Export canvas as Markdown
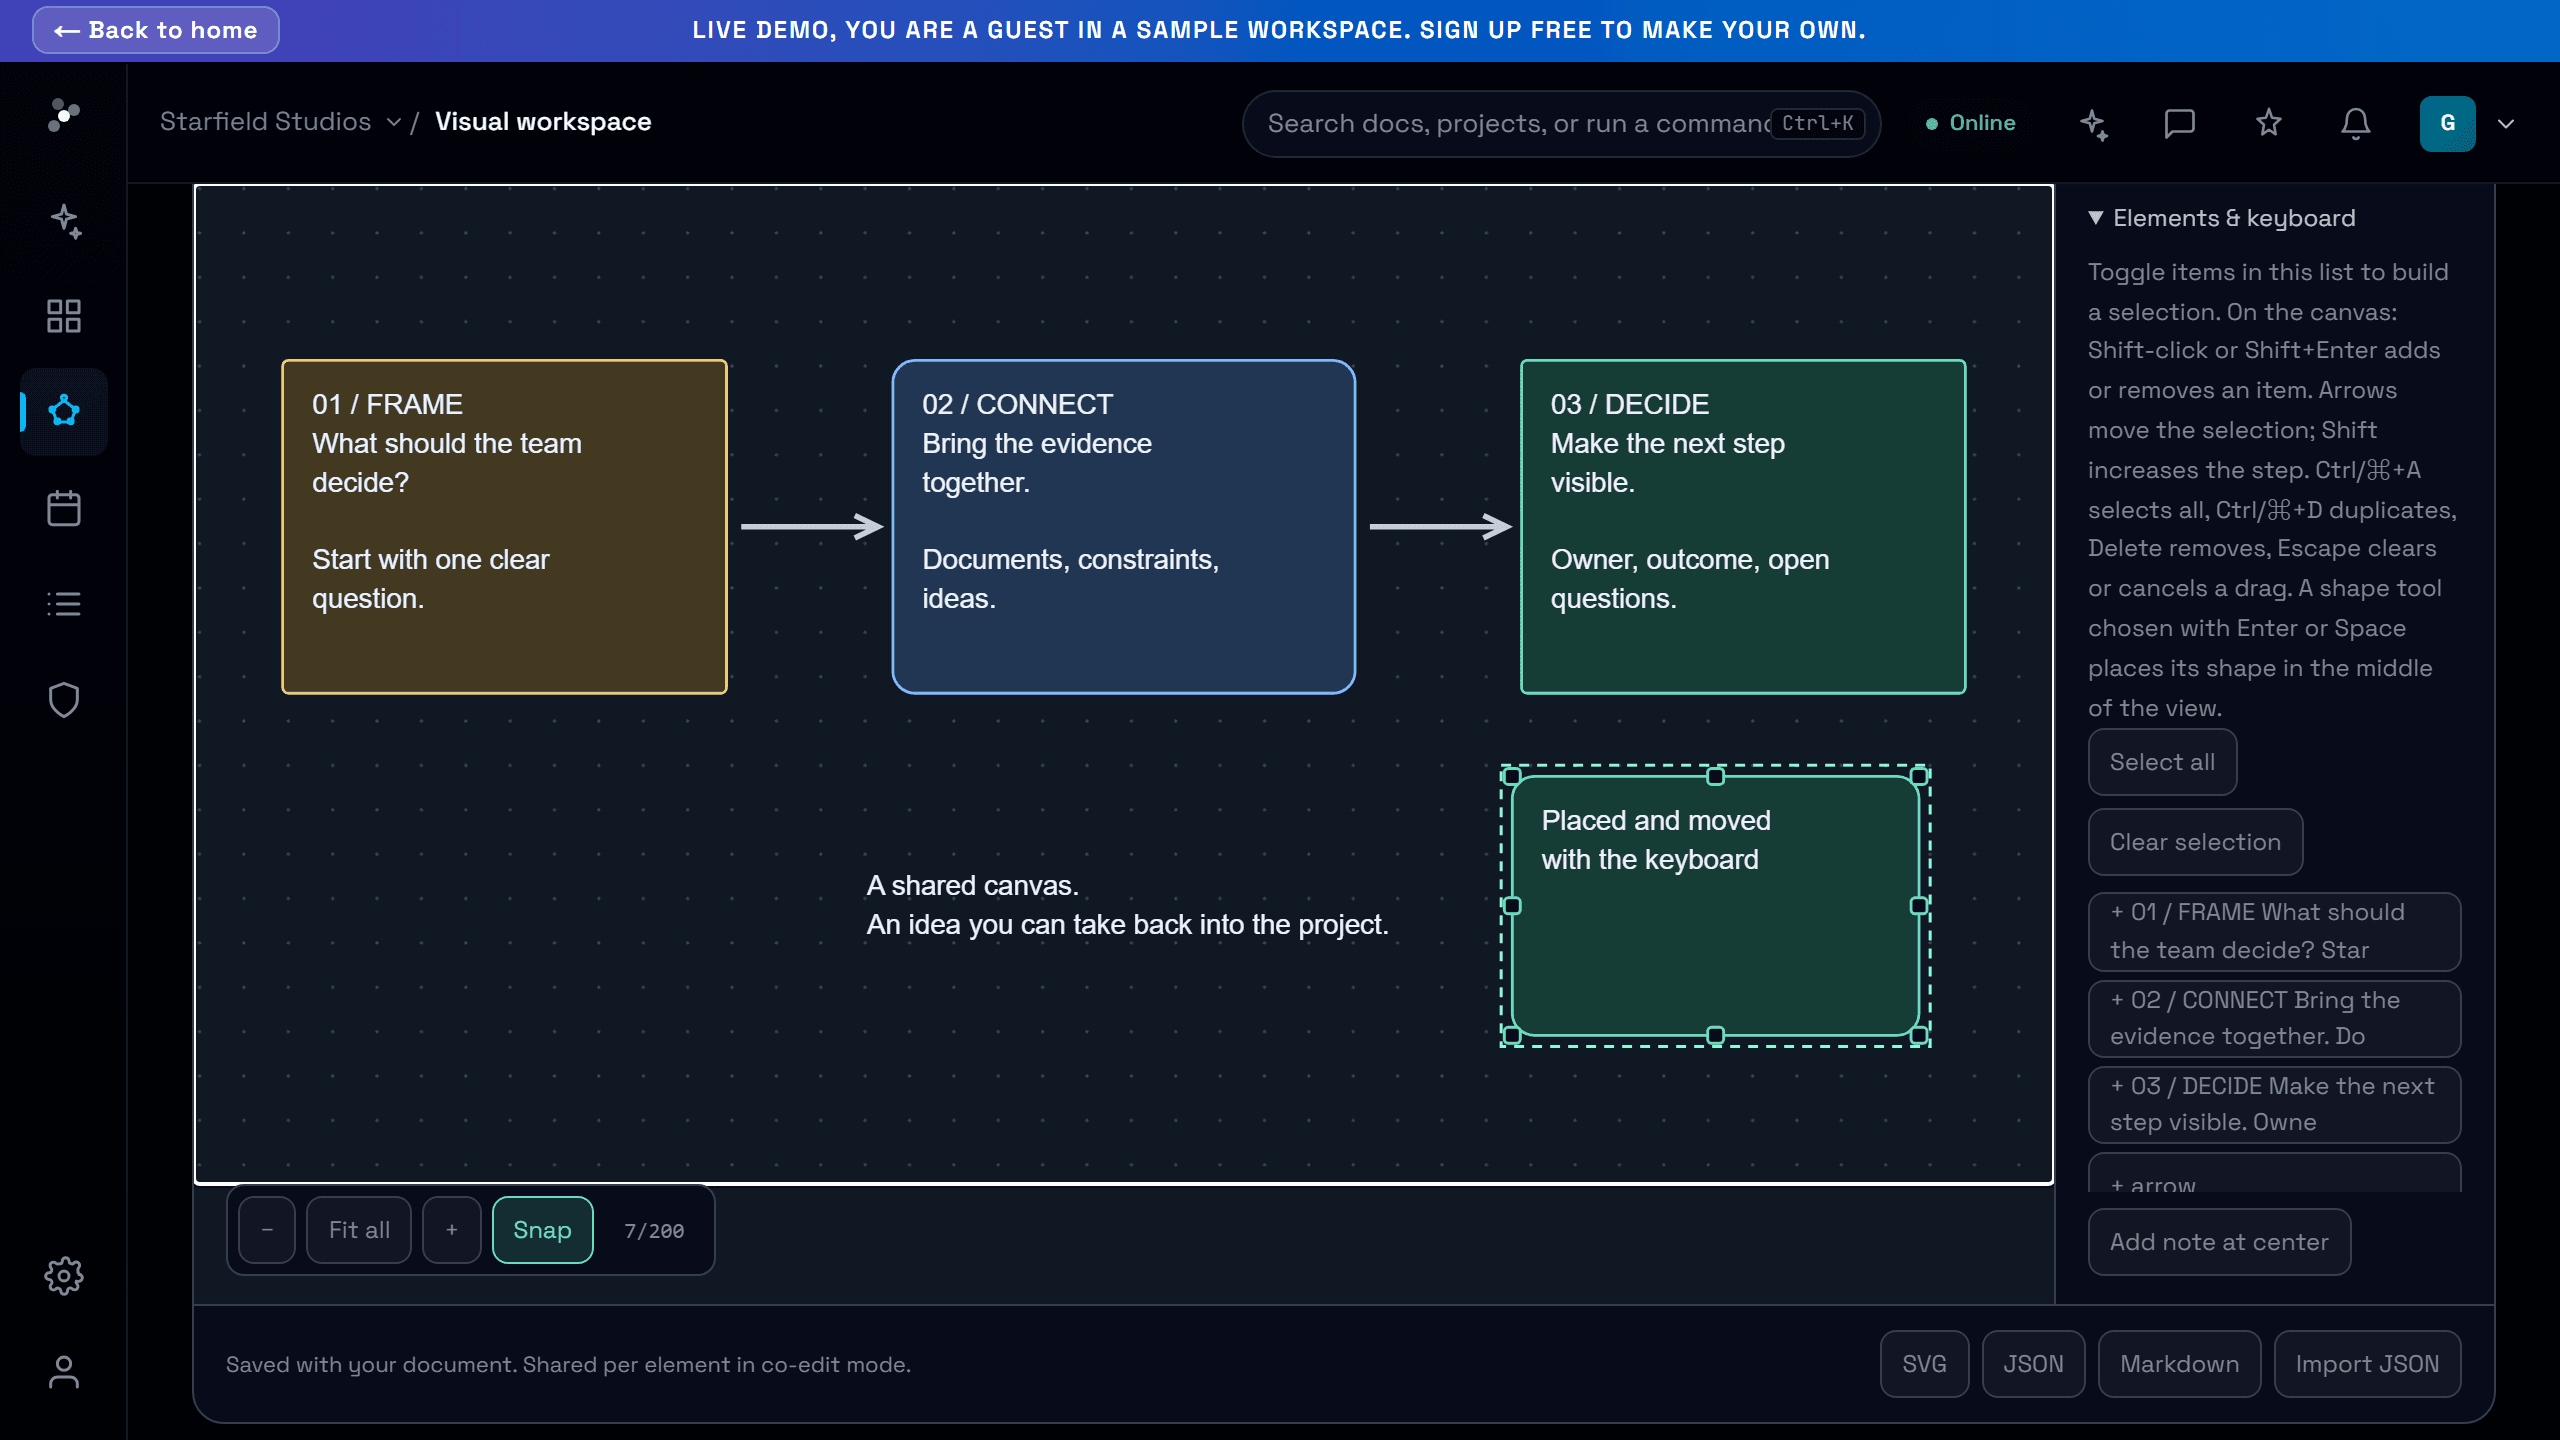The image size is (2560, 1440). pyautogui.click(x=2179, y=1364)
